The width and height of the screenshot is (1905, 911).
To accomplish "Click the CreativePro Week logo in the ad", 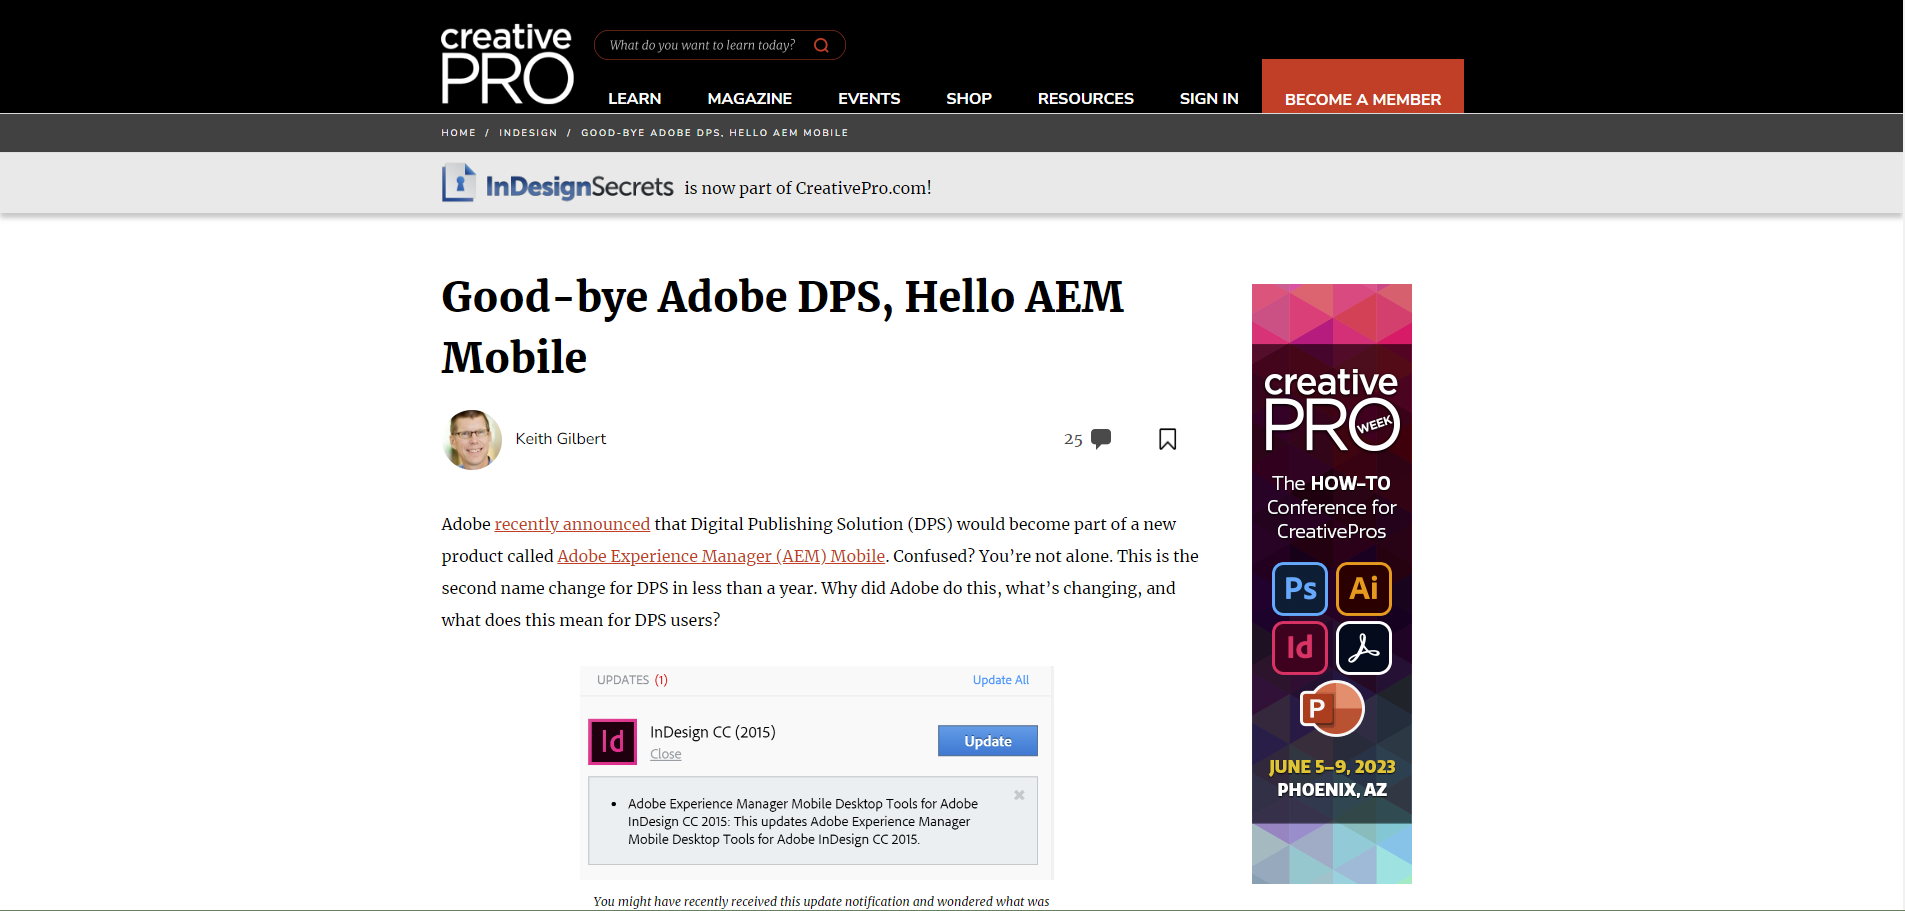I will click(x=1332, y=410).
